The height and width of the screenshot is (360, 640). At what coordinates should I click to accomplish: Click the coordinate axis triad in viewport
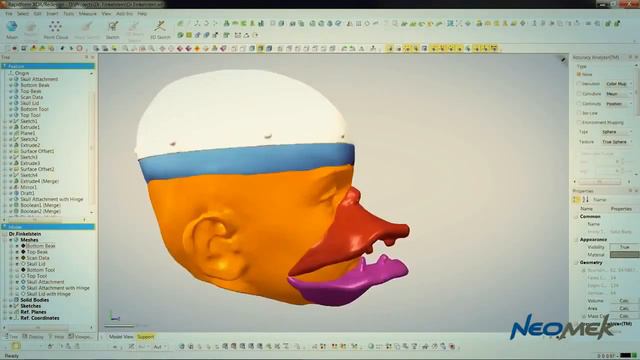click(114, 316)
